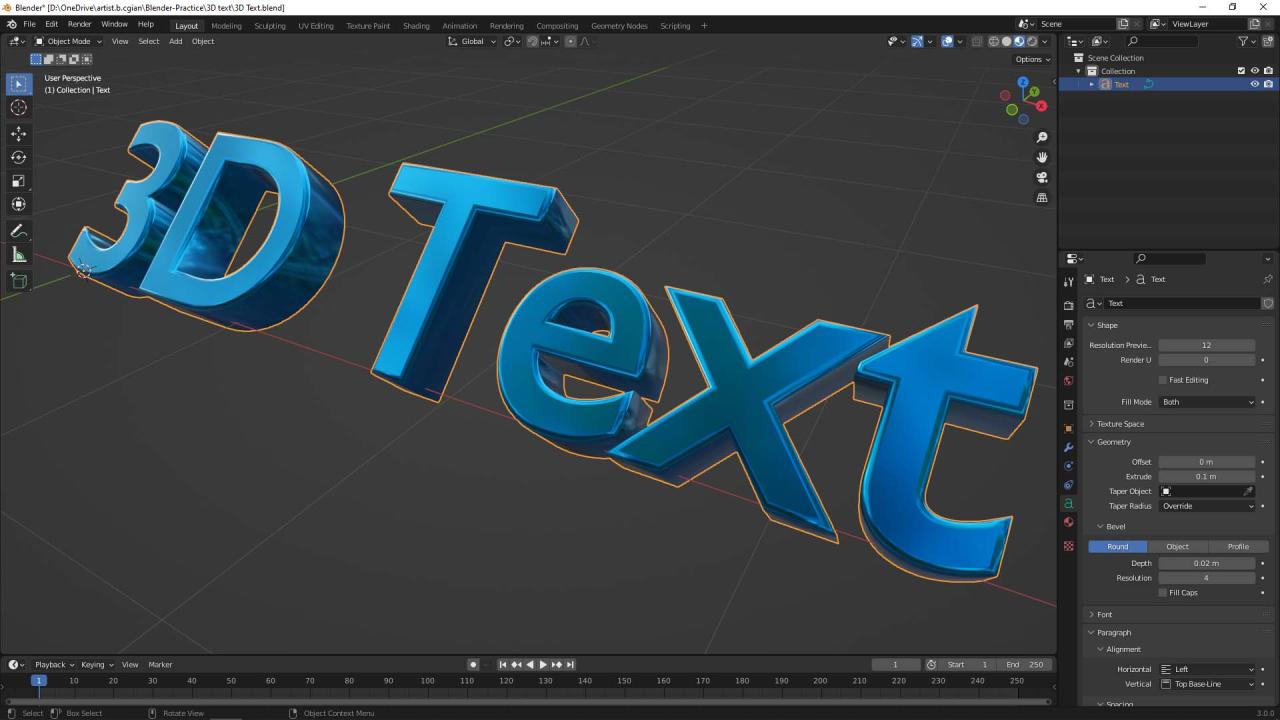Viewport: 1280px width, 720px height.
Task: Click the Options button in viewport header
Action: point(1030,59)
